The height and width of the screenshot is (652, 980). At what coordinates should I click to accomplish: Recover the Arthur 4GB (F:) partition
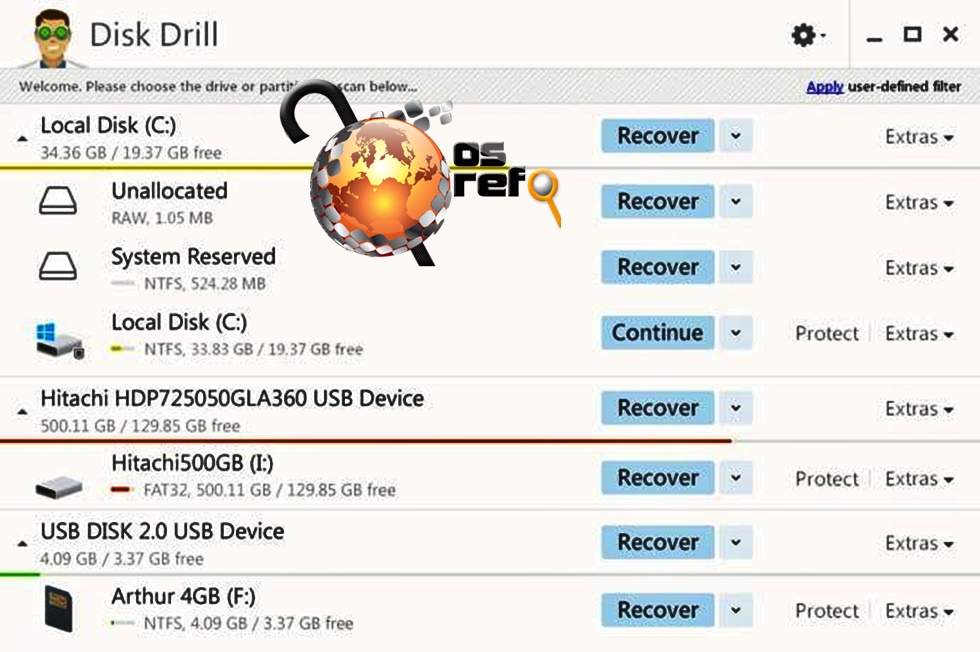pyautogui.click(x=658, y=609)
